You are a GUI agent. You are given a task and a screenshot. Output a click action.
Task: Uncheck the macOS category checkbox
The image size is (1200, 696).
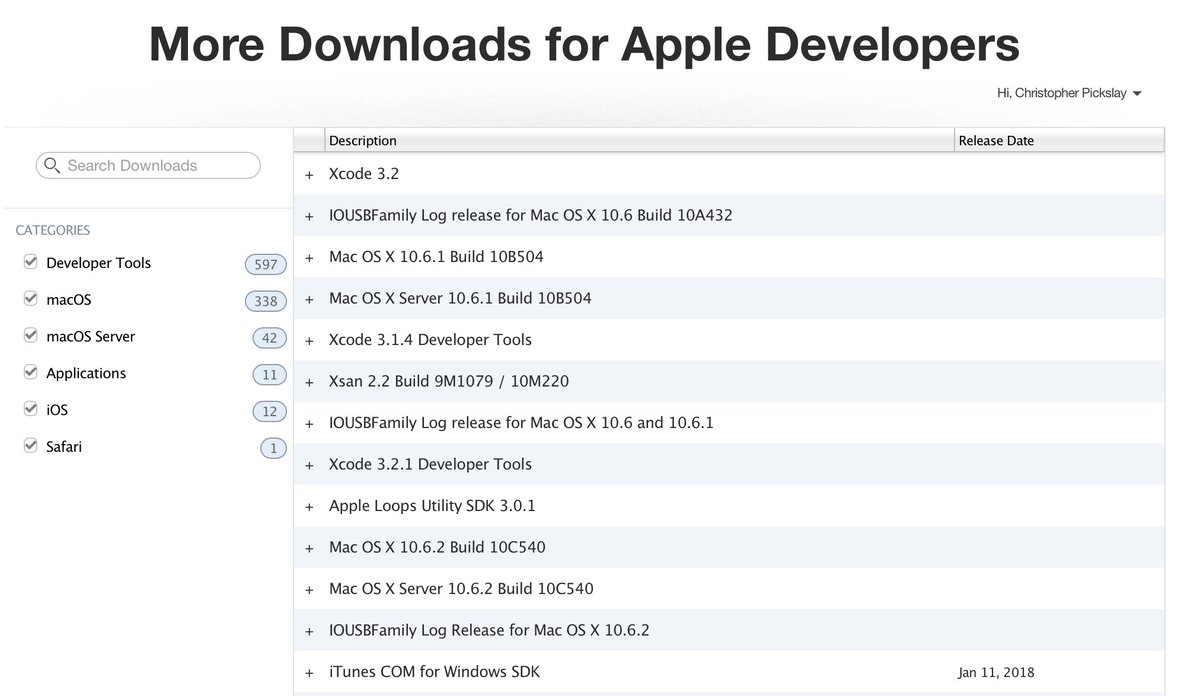coord(30,299)
